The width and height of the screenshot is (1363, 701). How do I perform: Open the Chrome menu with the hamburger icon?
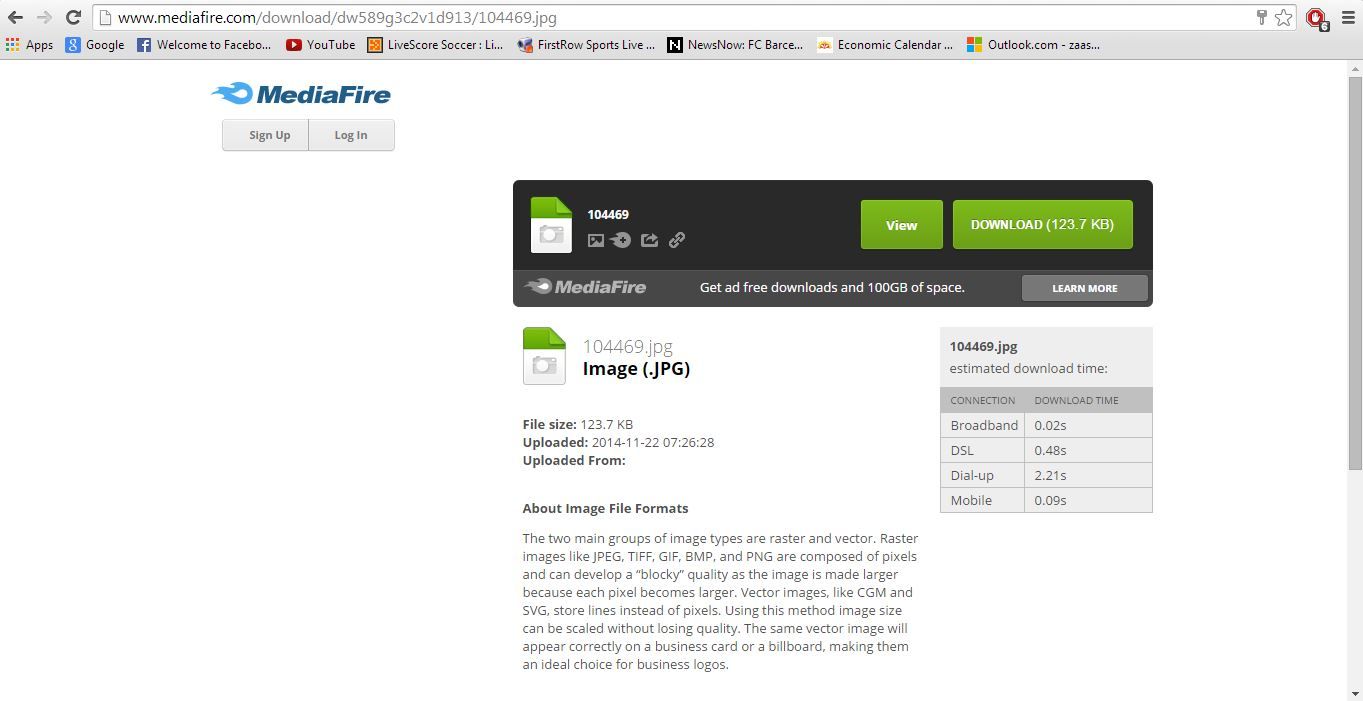click(x=1349, y=17)
